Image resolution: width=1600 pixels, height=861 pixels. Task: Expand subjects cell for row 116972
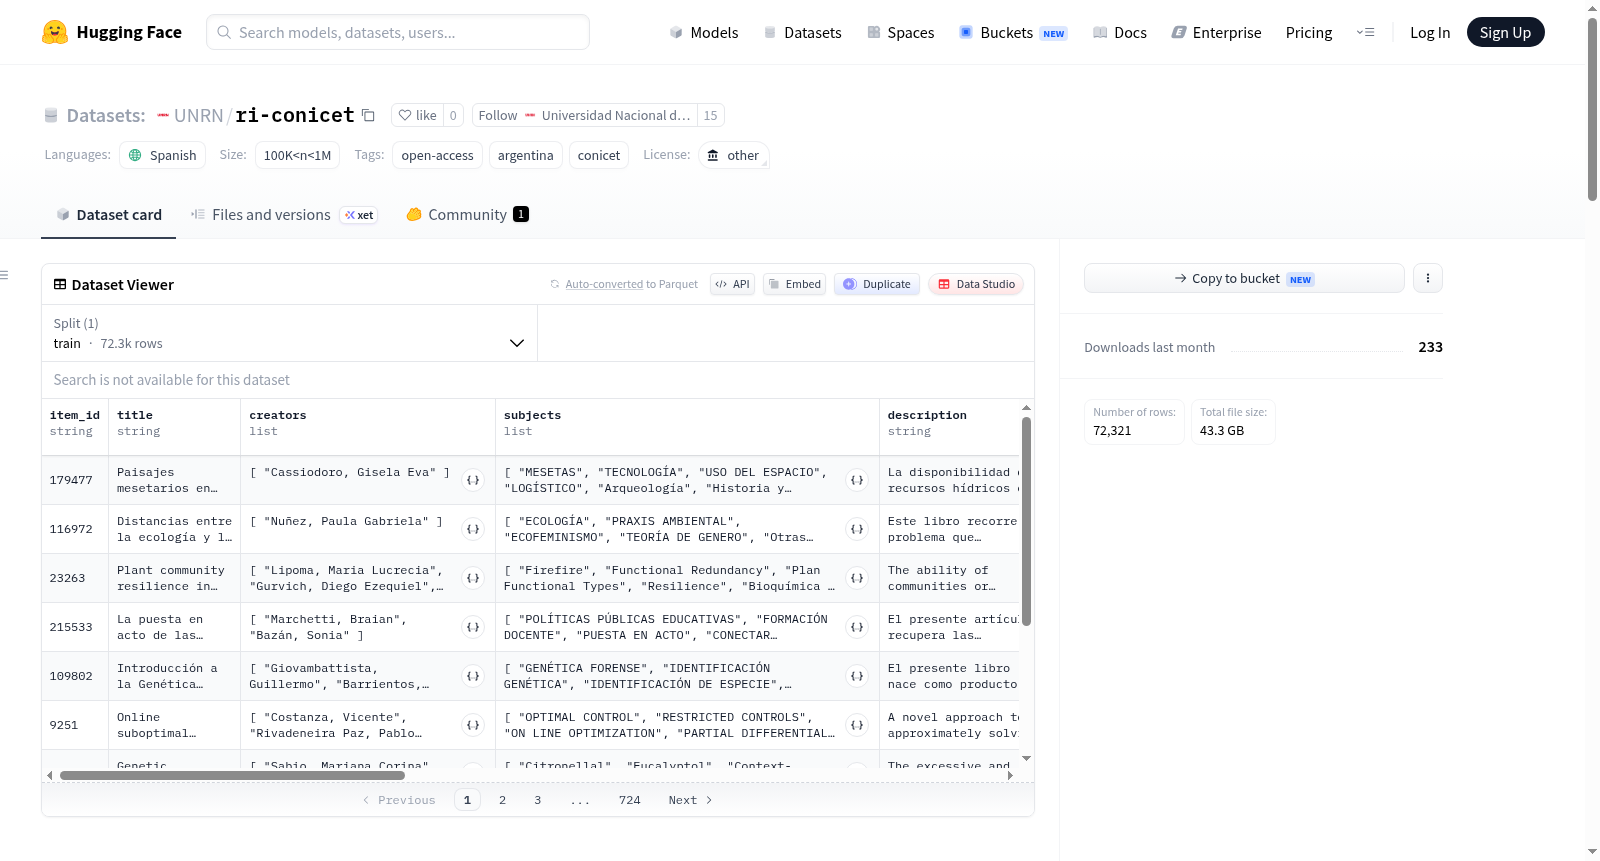857,529
